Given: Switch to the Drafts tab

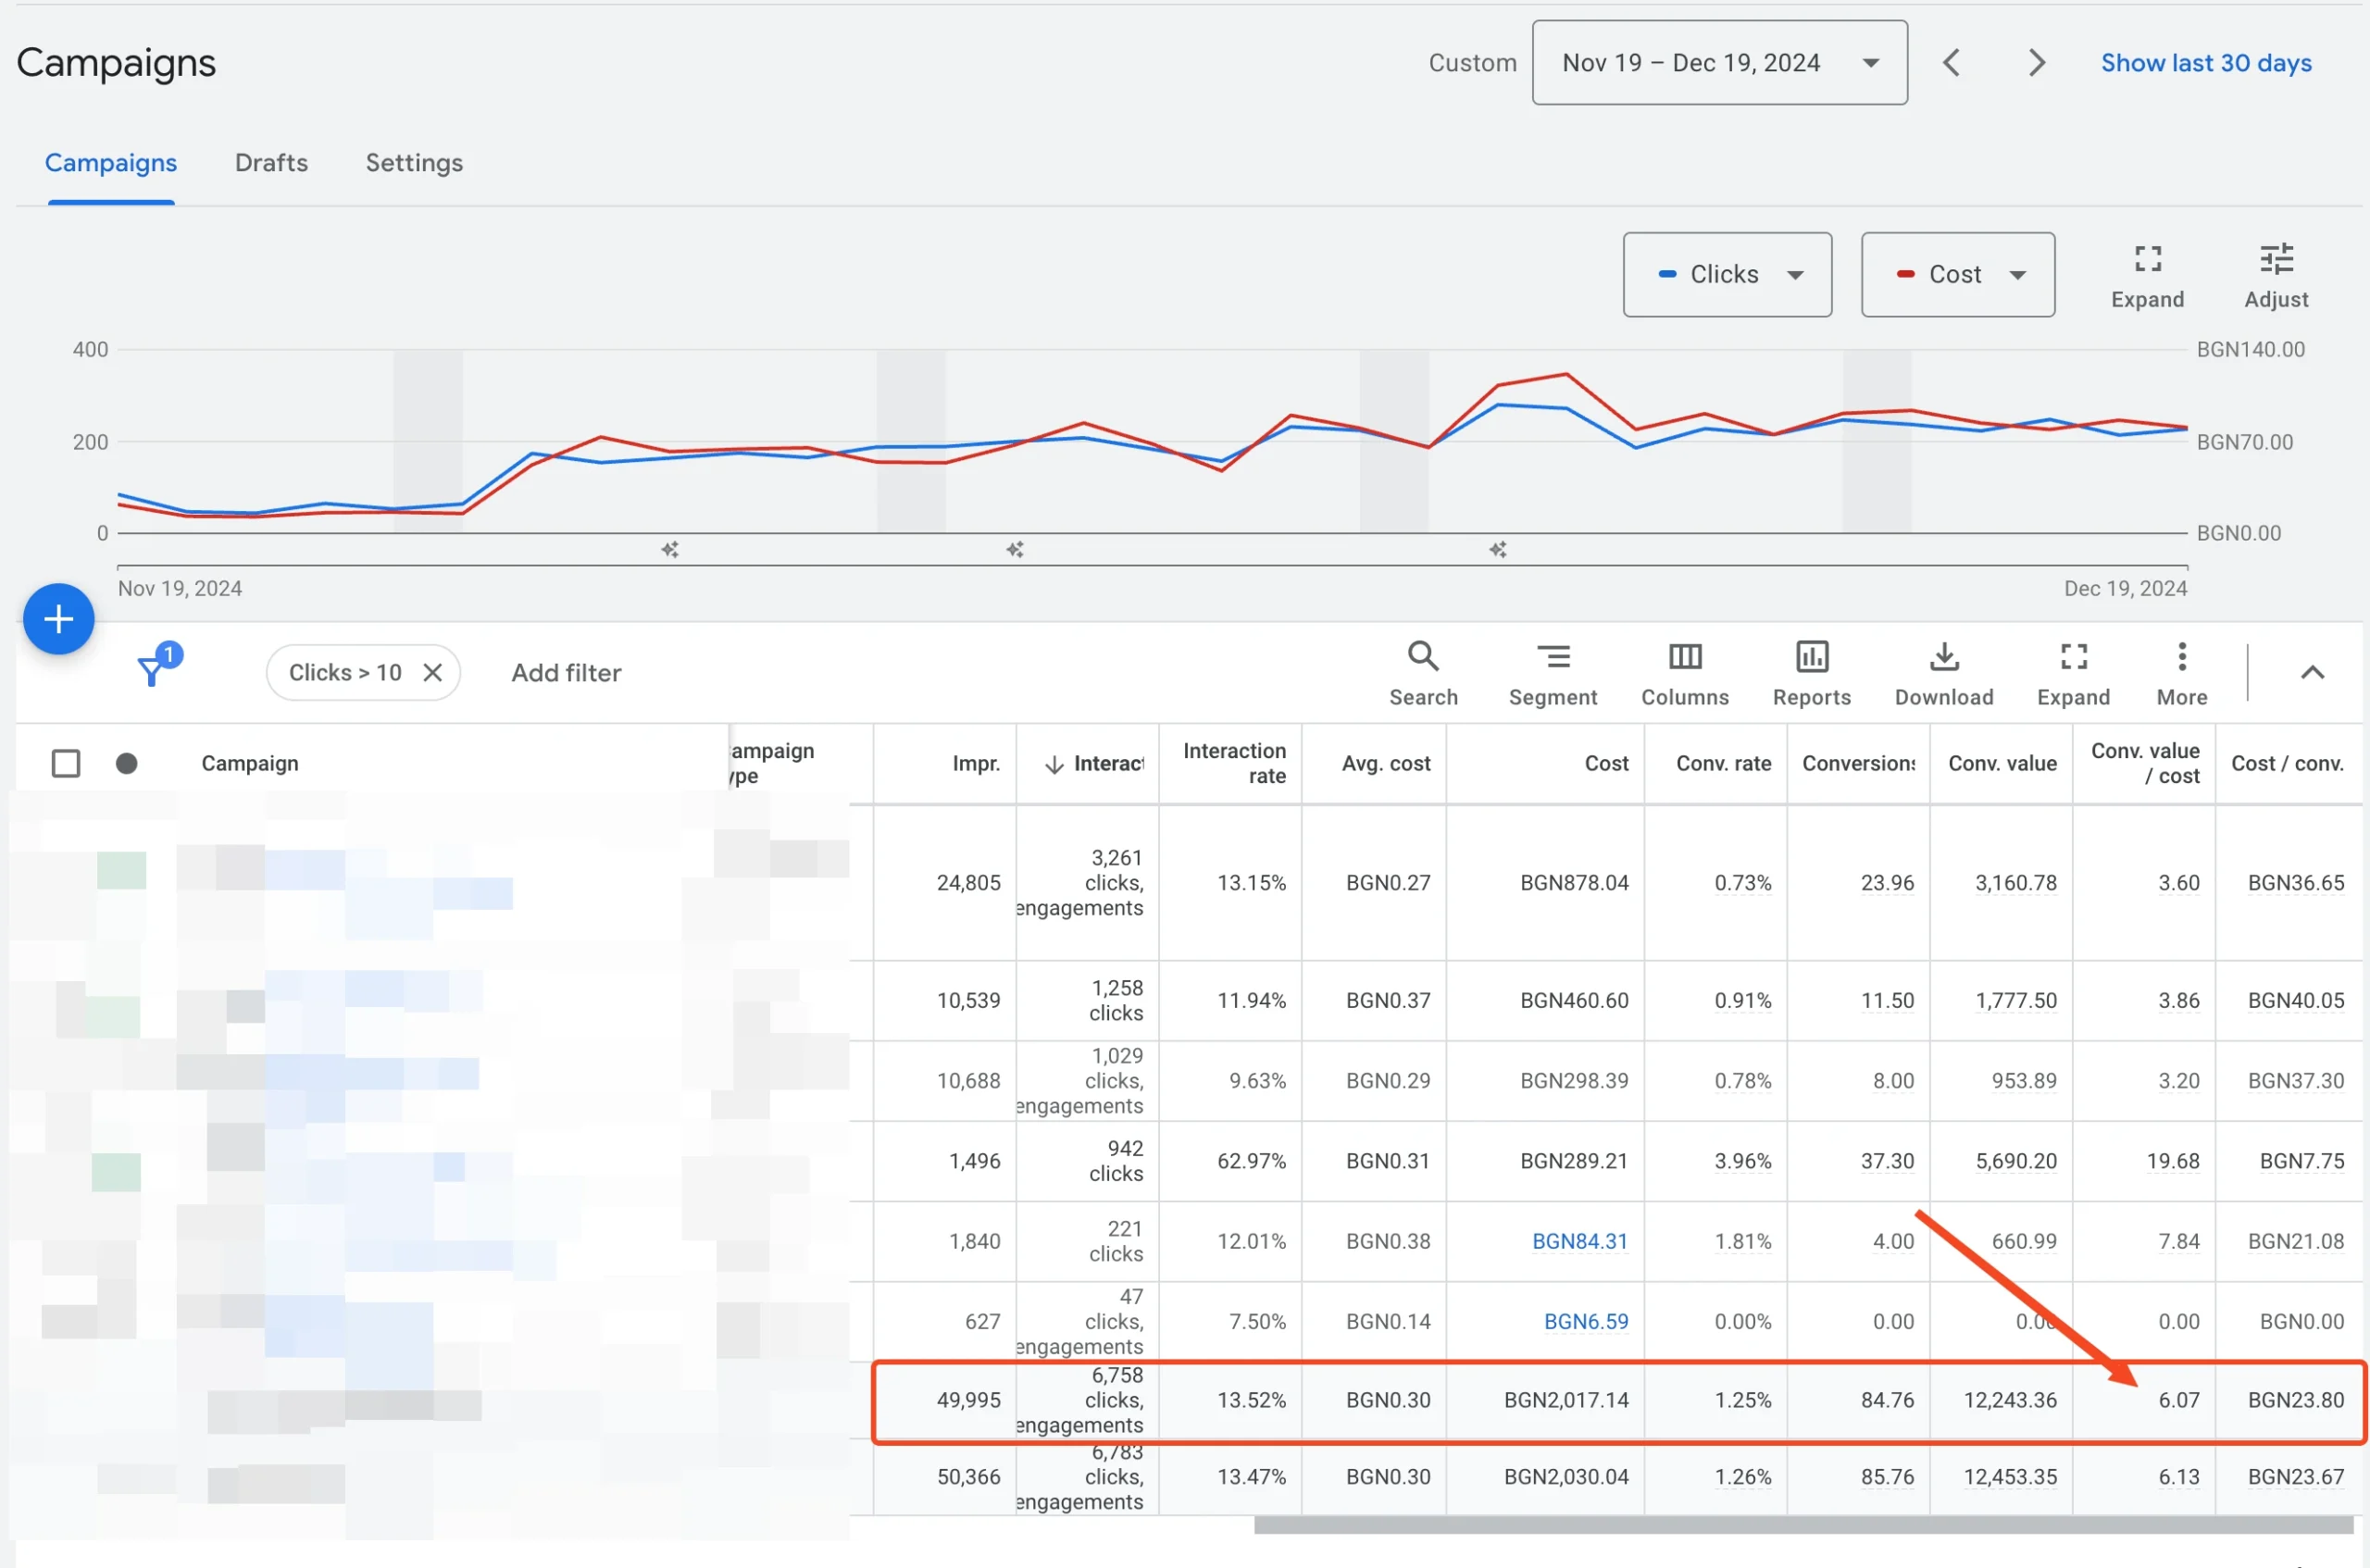Looking at the screenshot, I should tap(271, 163).
